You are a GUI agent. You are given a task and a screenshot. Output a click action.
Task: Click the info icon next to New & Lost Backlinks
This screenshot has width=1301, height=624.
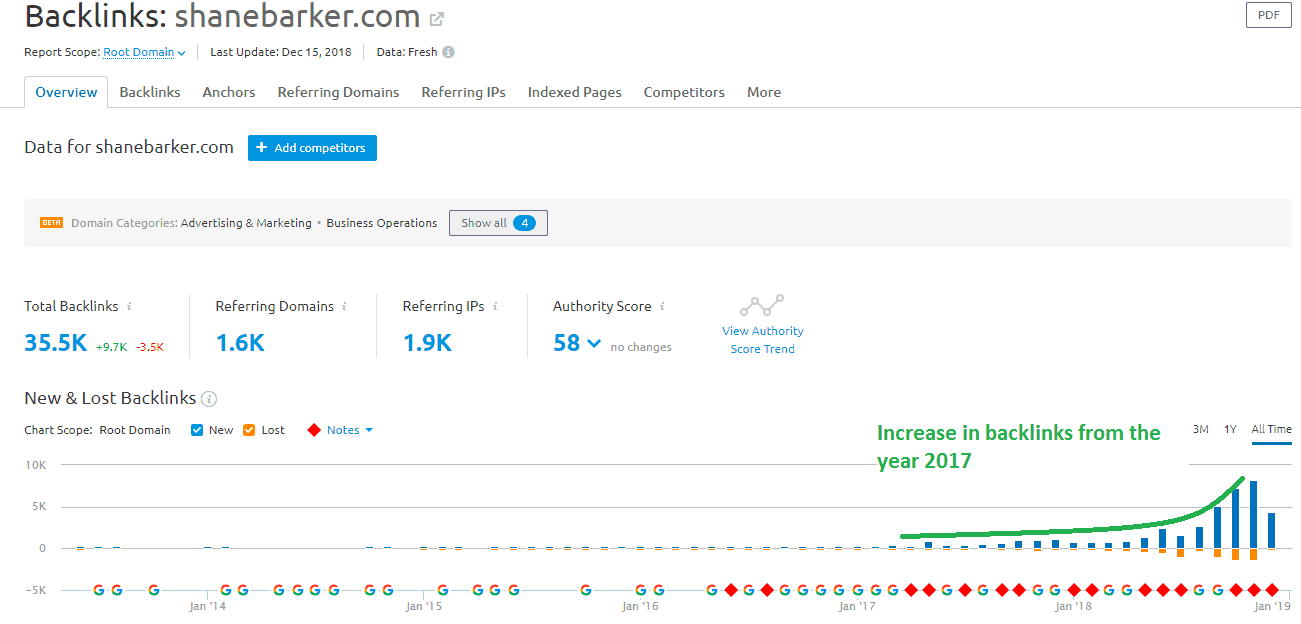[x=209, y=399]
